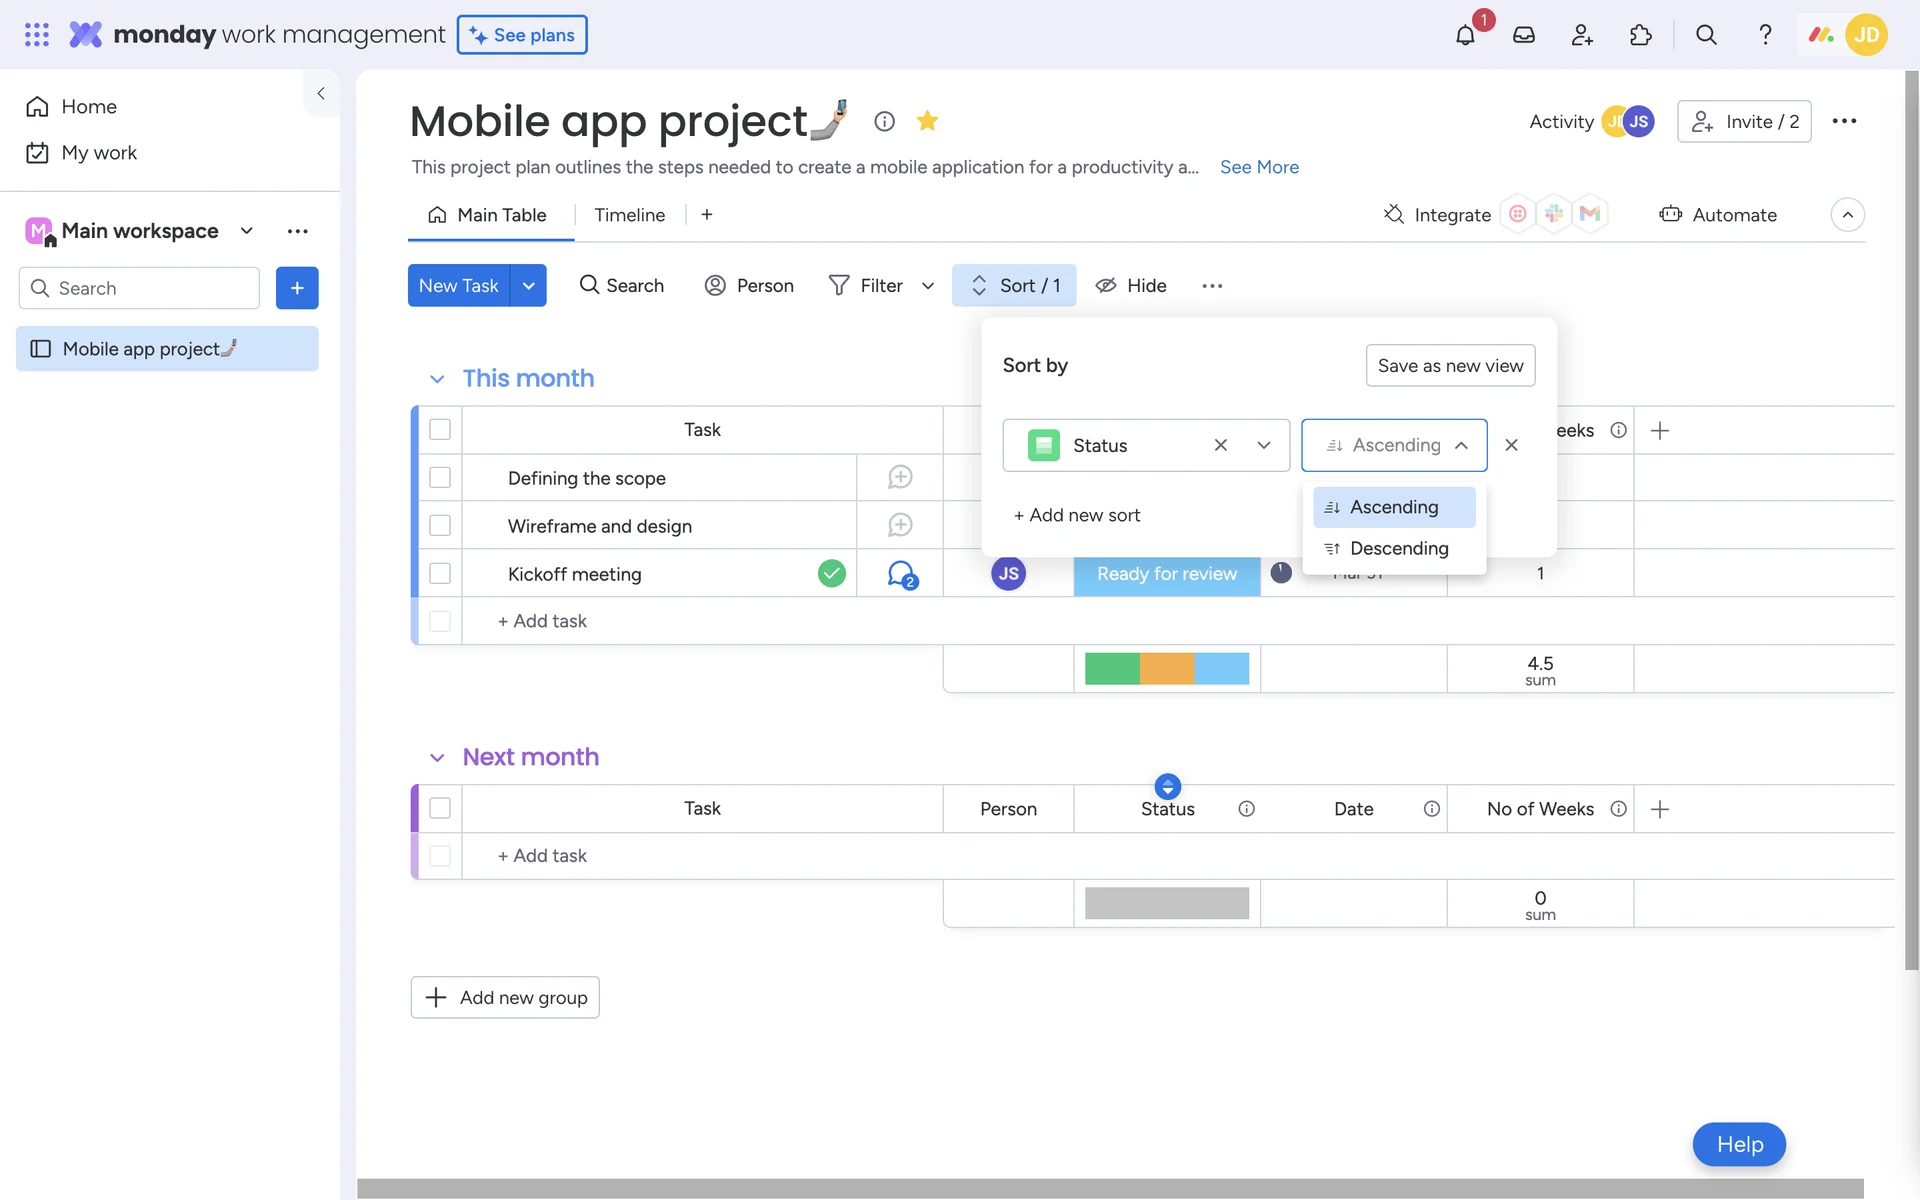Click the sidebar Search input field

[150, 288]
